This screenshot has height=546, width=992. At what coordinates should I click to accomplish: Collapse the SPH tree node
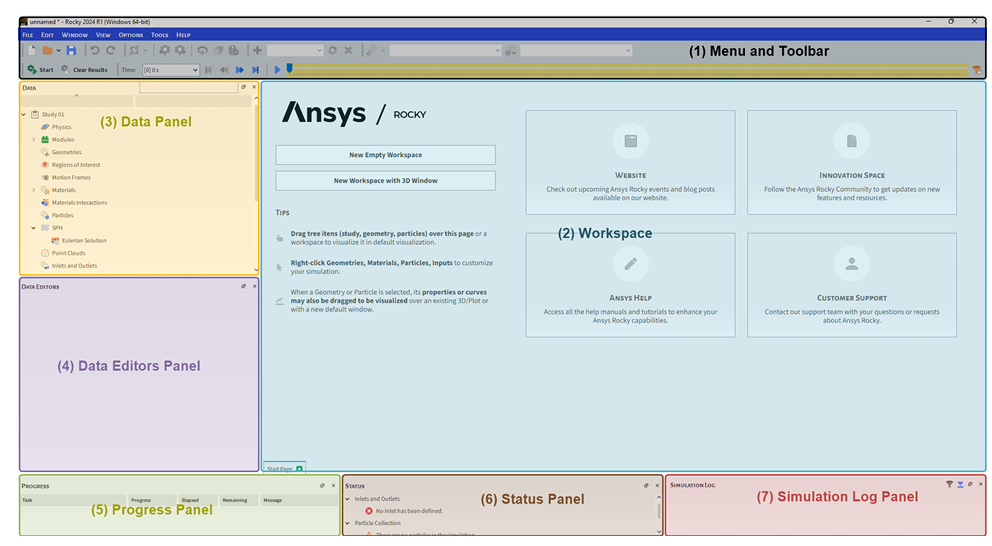pos(34,228)
